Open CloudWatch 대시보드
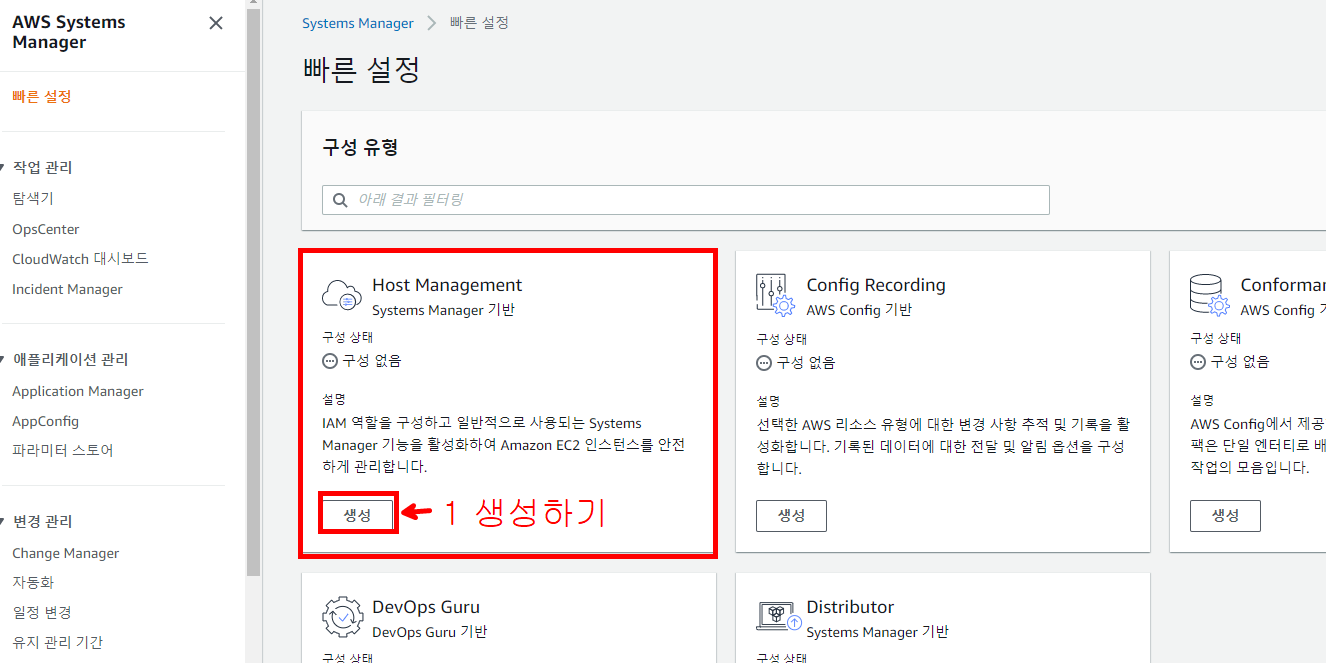 click(x=80, y=259)
